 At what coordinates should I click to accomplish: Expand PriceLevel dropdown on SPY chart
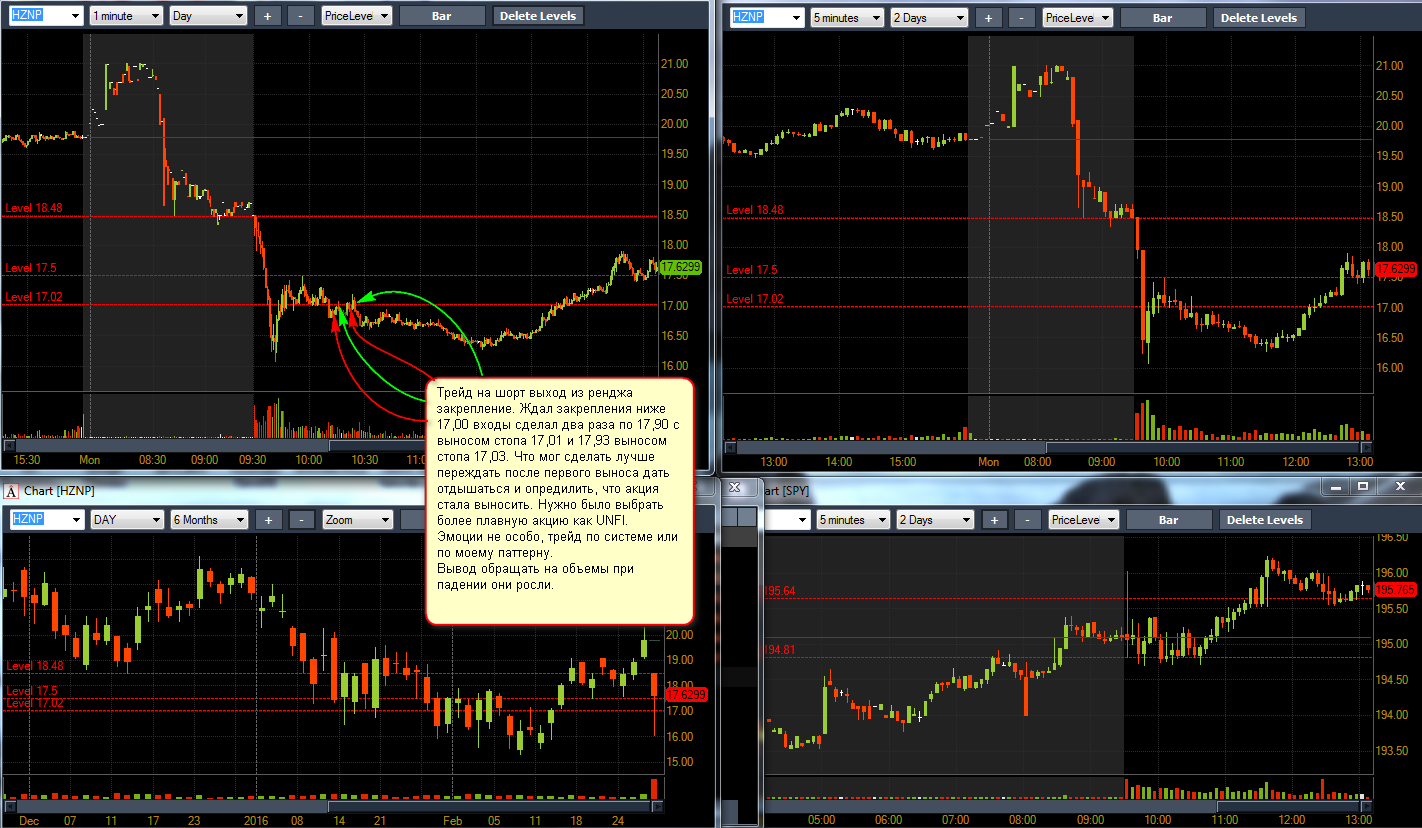pyautogui.click(x=1080, y=520)
